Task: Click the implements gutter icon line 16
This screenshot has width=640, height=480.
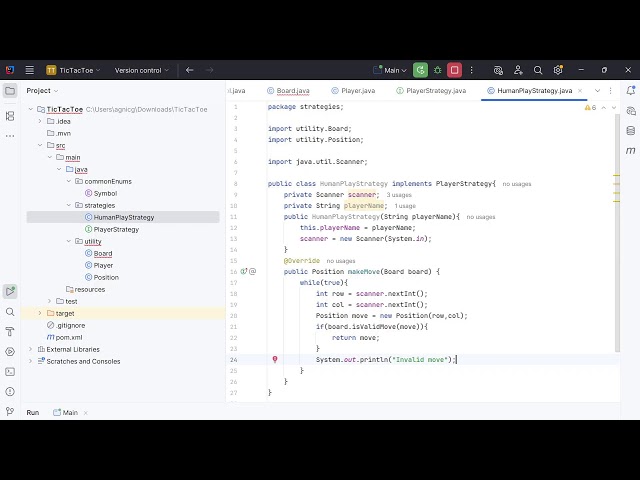Action: coord(244,271)
